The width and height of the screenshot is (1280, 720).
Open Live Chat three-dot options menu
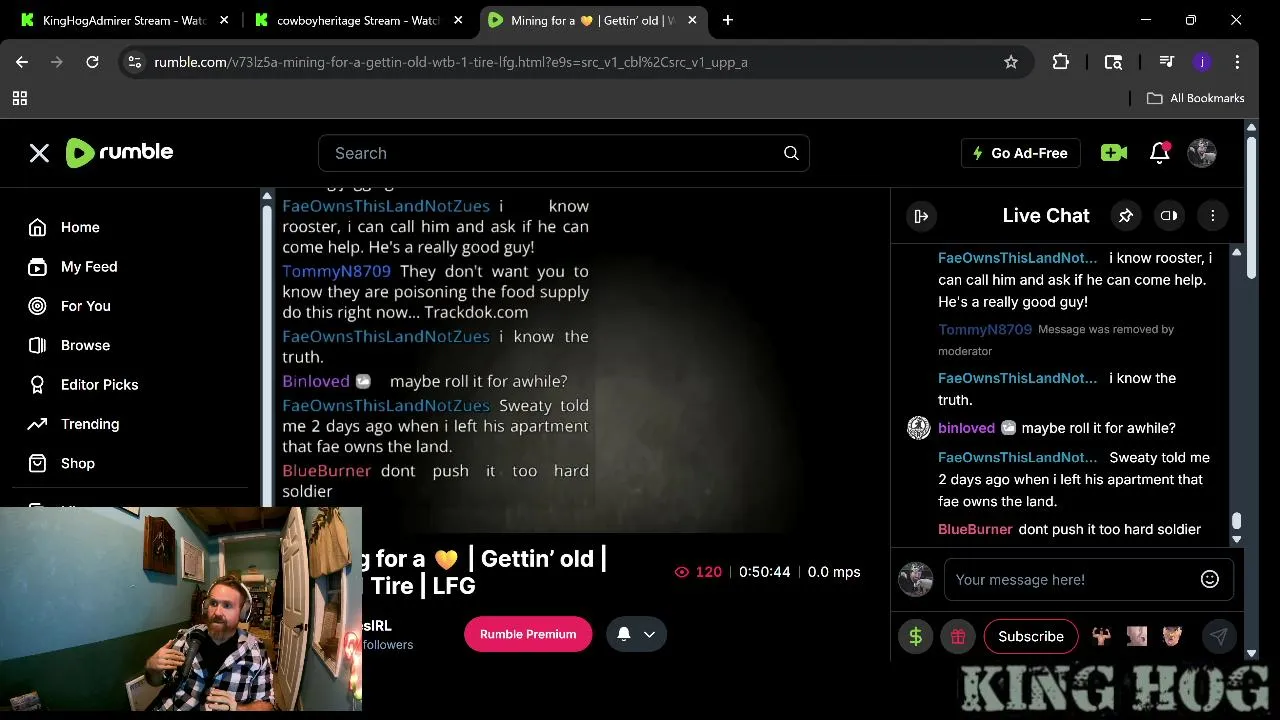(1212, 216)
